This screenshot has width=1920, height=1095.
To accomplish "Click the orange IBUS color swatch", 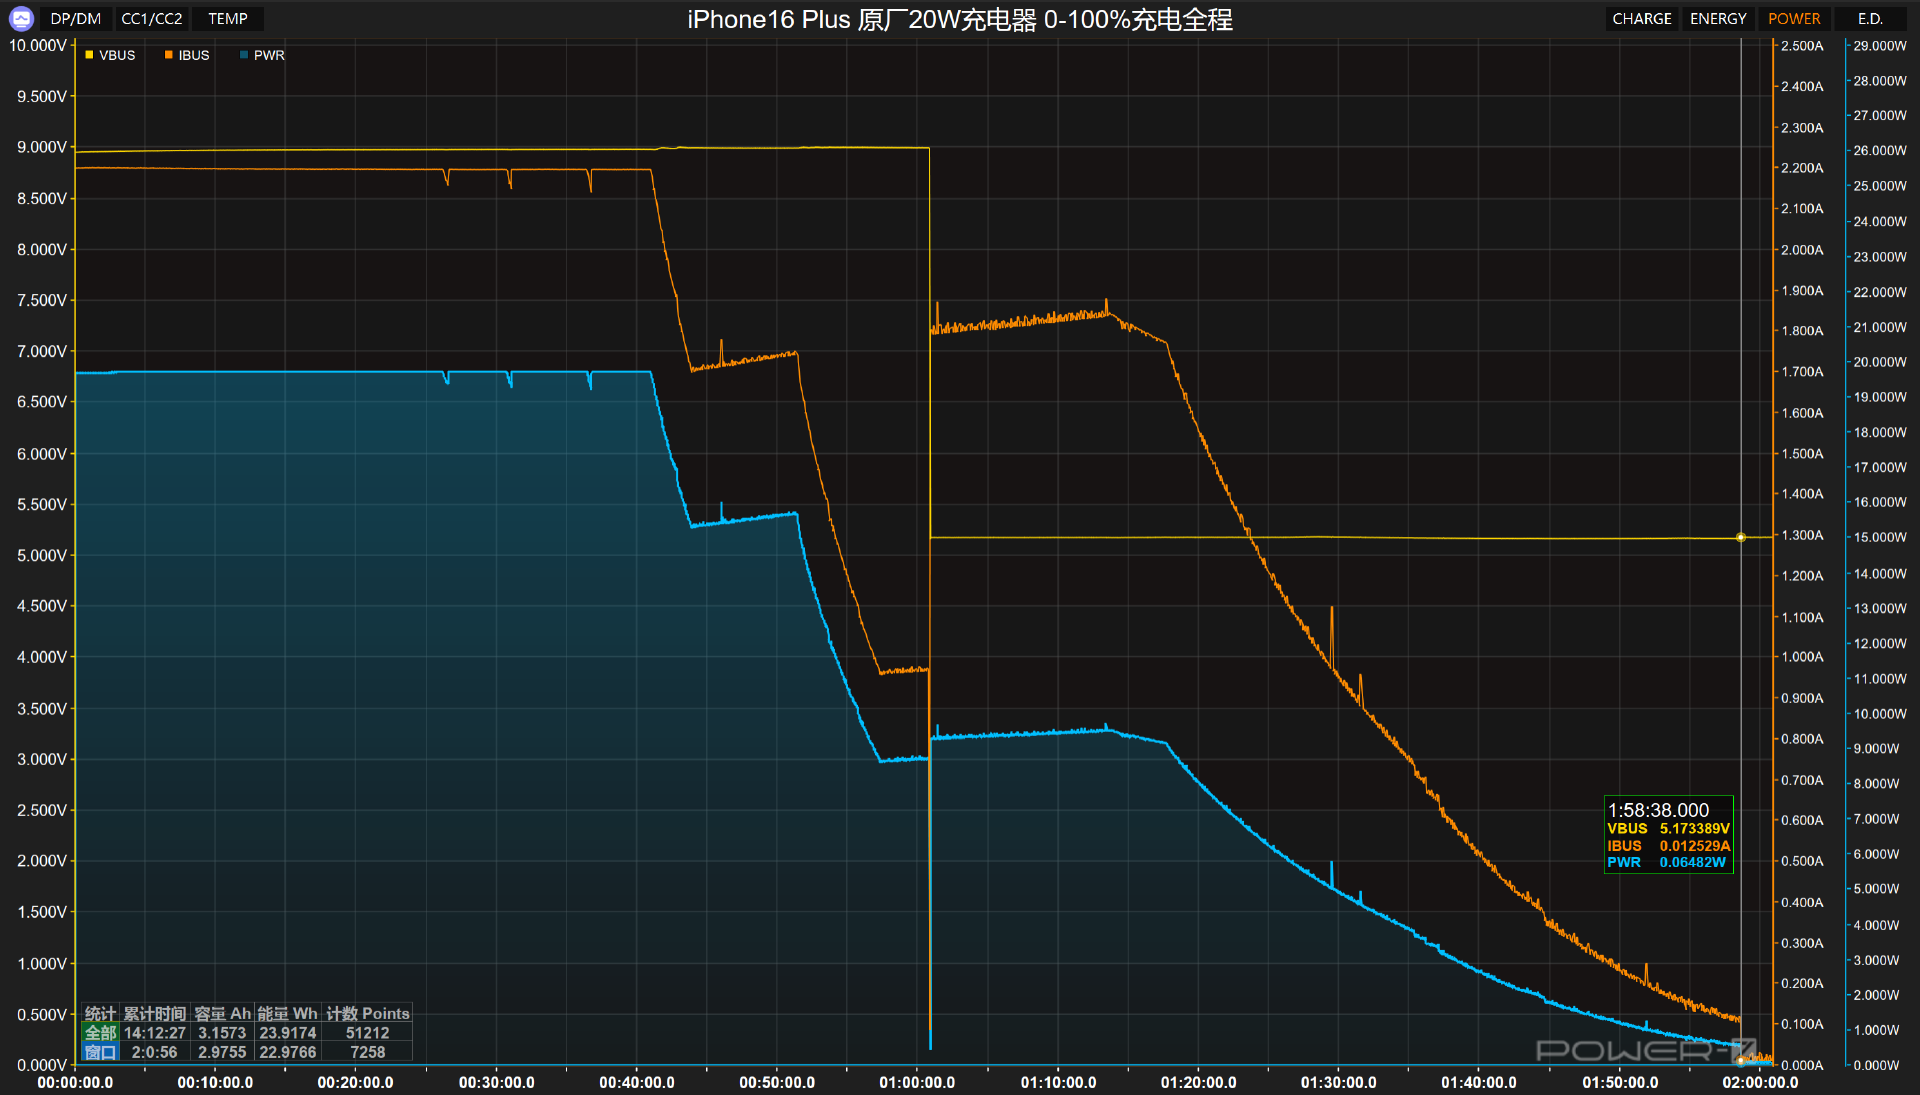I will pos(168,55).
